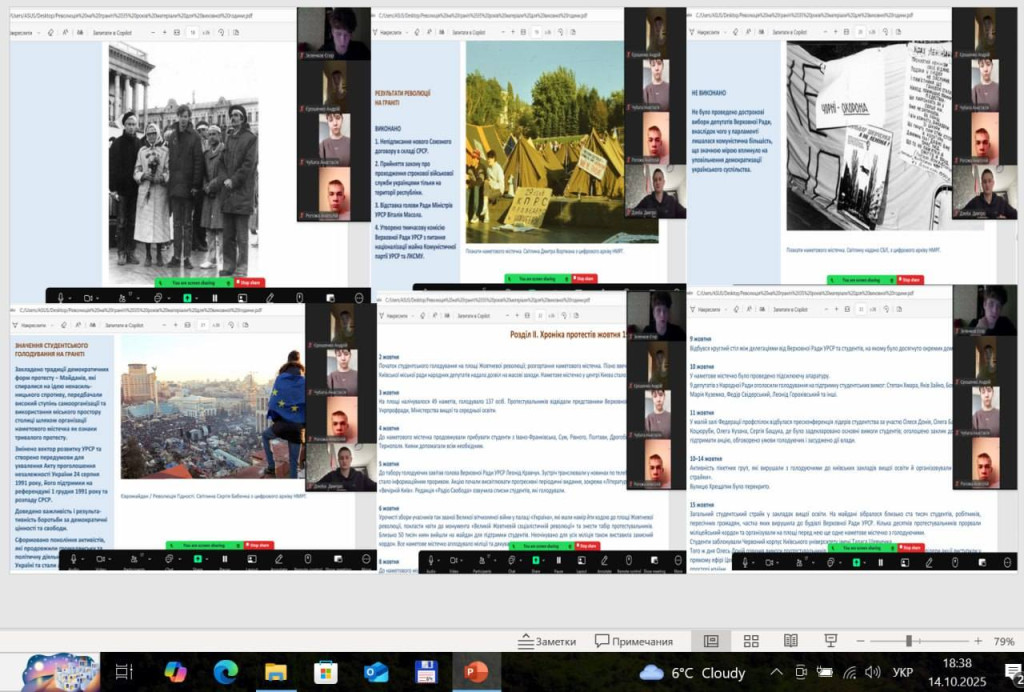The width and height of the screenshot is (1024, 692).
Task: Open Task View on the taskbar
Action: 124,672
